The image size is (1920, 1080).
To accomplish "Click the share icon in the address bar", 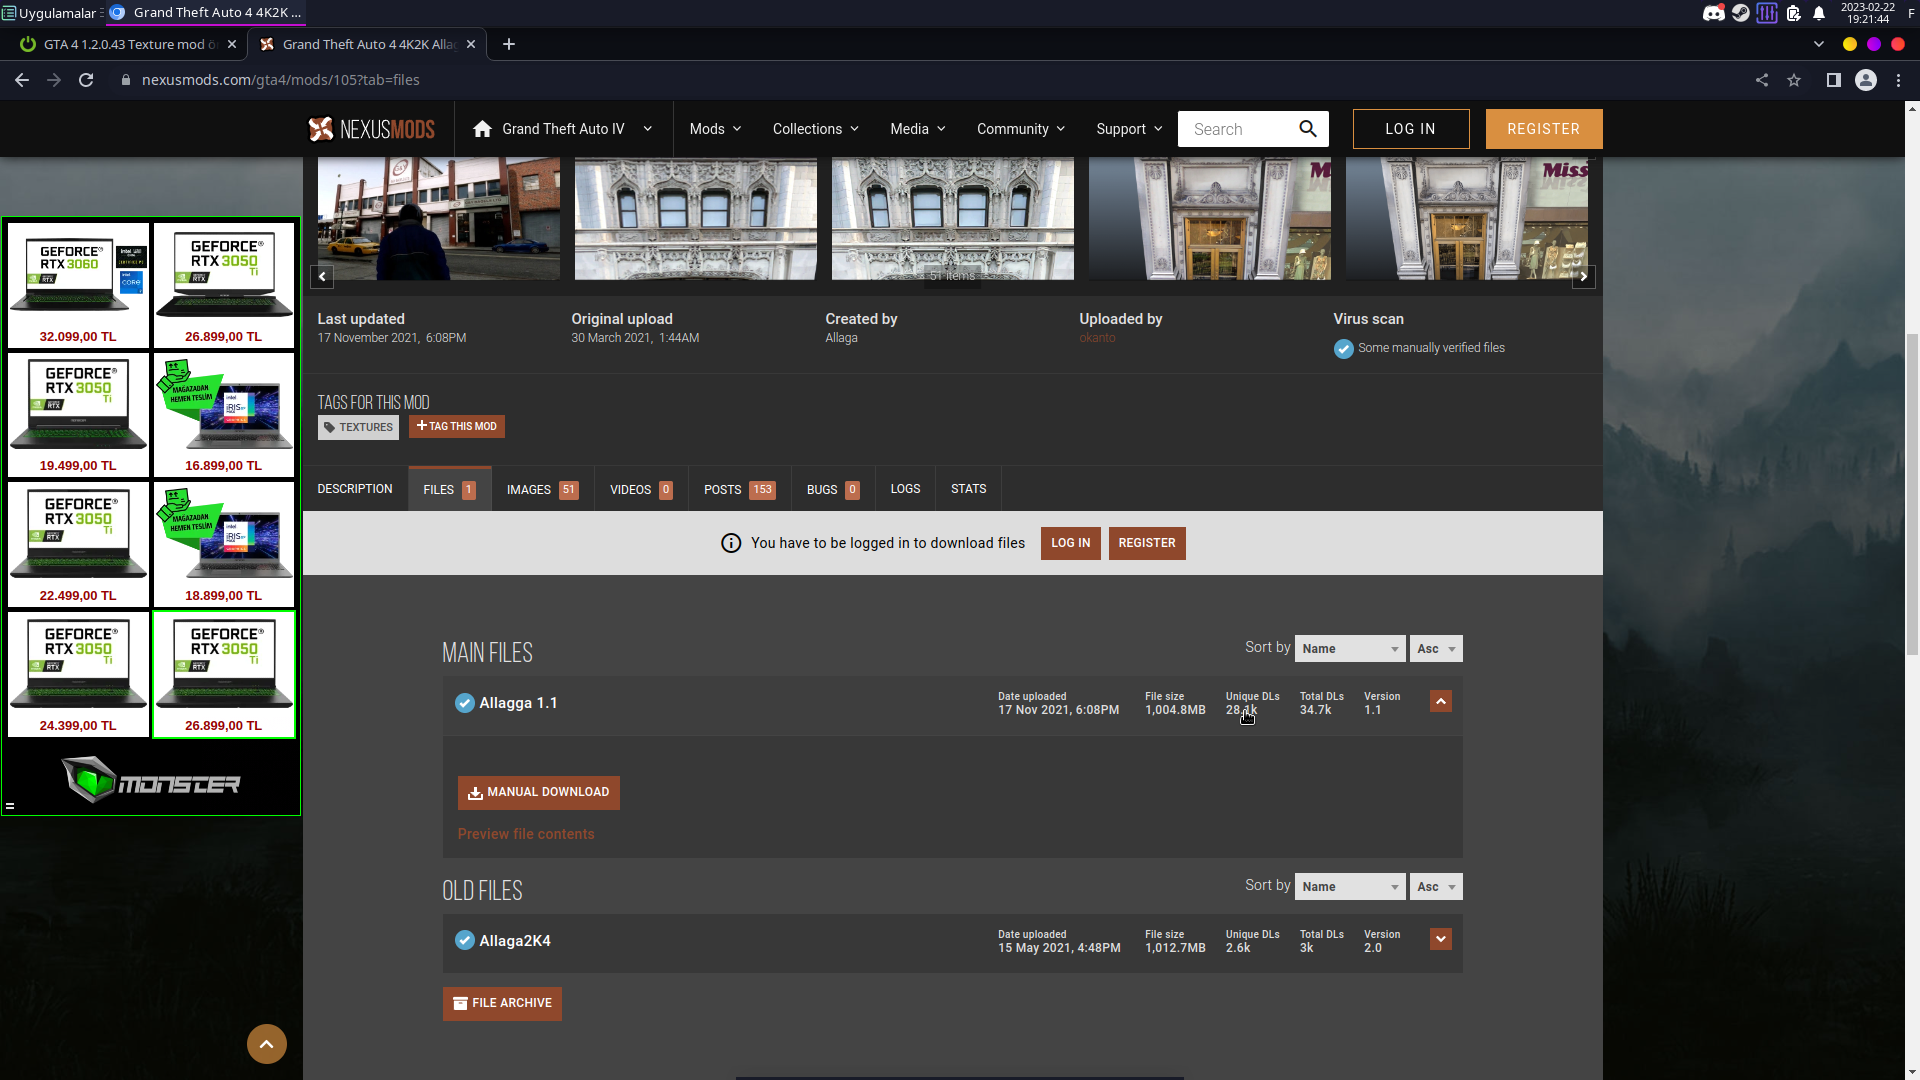I will click(x=1762, y=80).
